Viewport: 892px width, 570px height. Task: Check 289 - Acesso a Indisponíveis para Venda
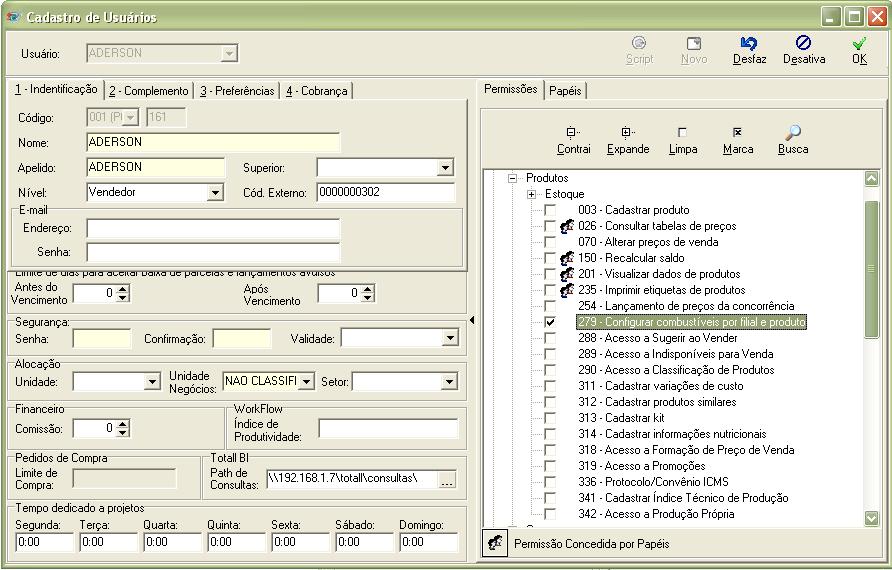[x=550, y=354]
